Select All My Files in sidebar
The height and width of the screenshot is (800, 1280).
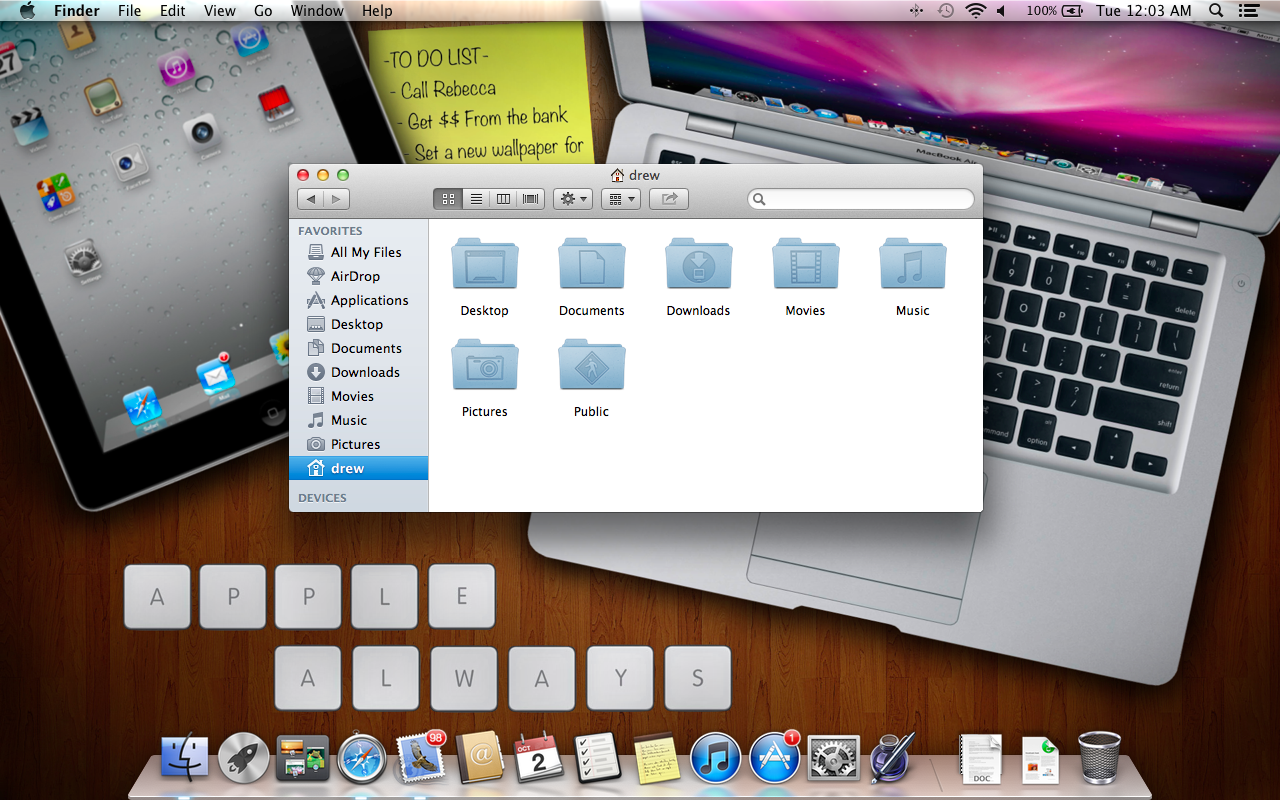pos(358,252)
